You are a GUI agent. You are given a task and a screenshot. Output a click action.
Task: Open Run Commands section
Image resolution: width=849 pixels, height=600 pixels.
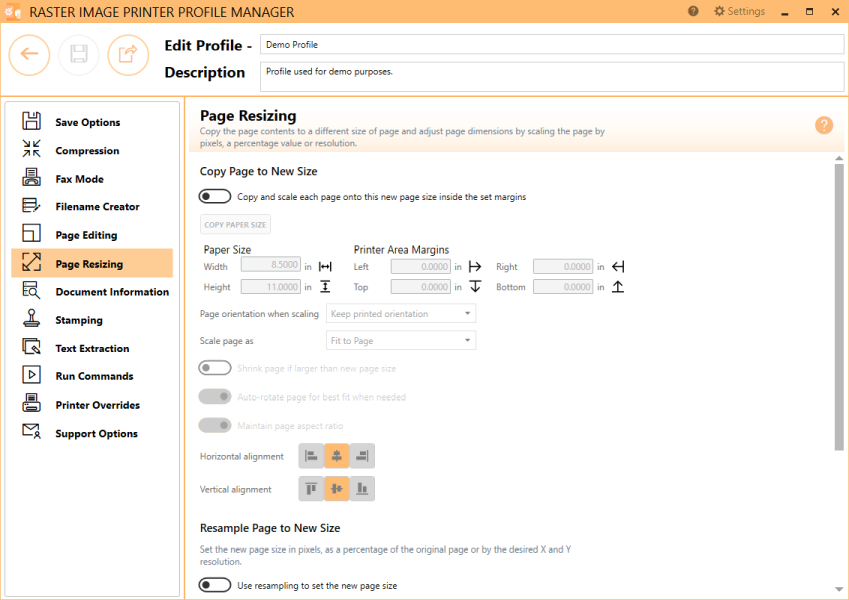click(x=92, y=376)
